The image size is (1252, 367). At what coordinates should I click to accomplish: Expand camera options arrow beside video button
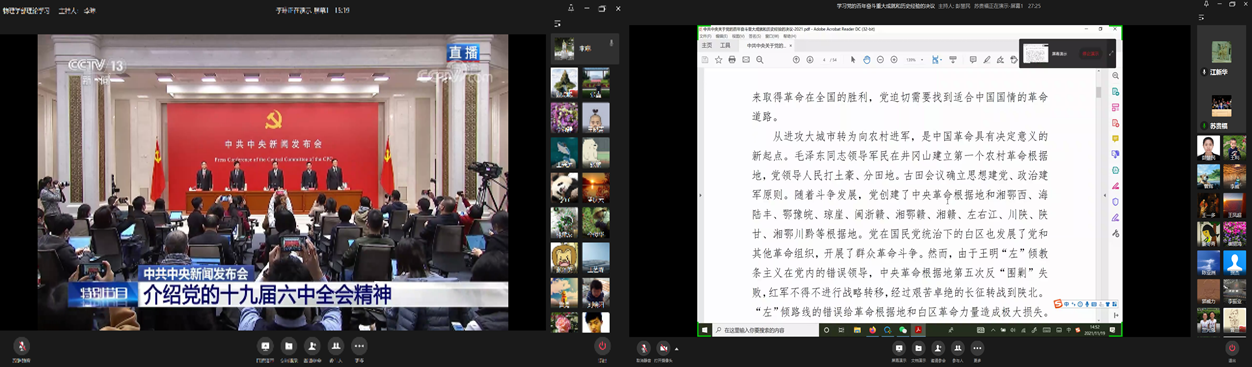(677, 348)
